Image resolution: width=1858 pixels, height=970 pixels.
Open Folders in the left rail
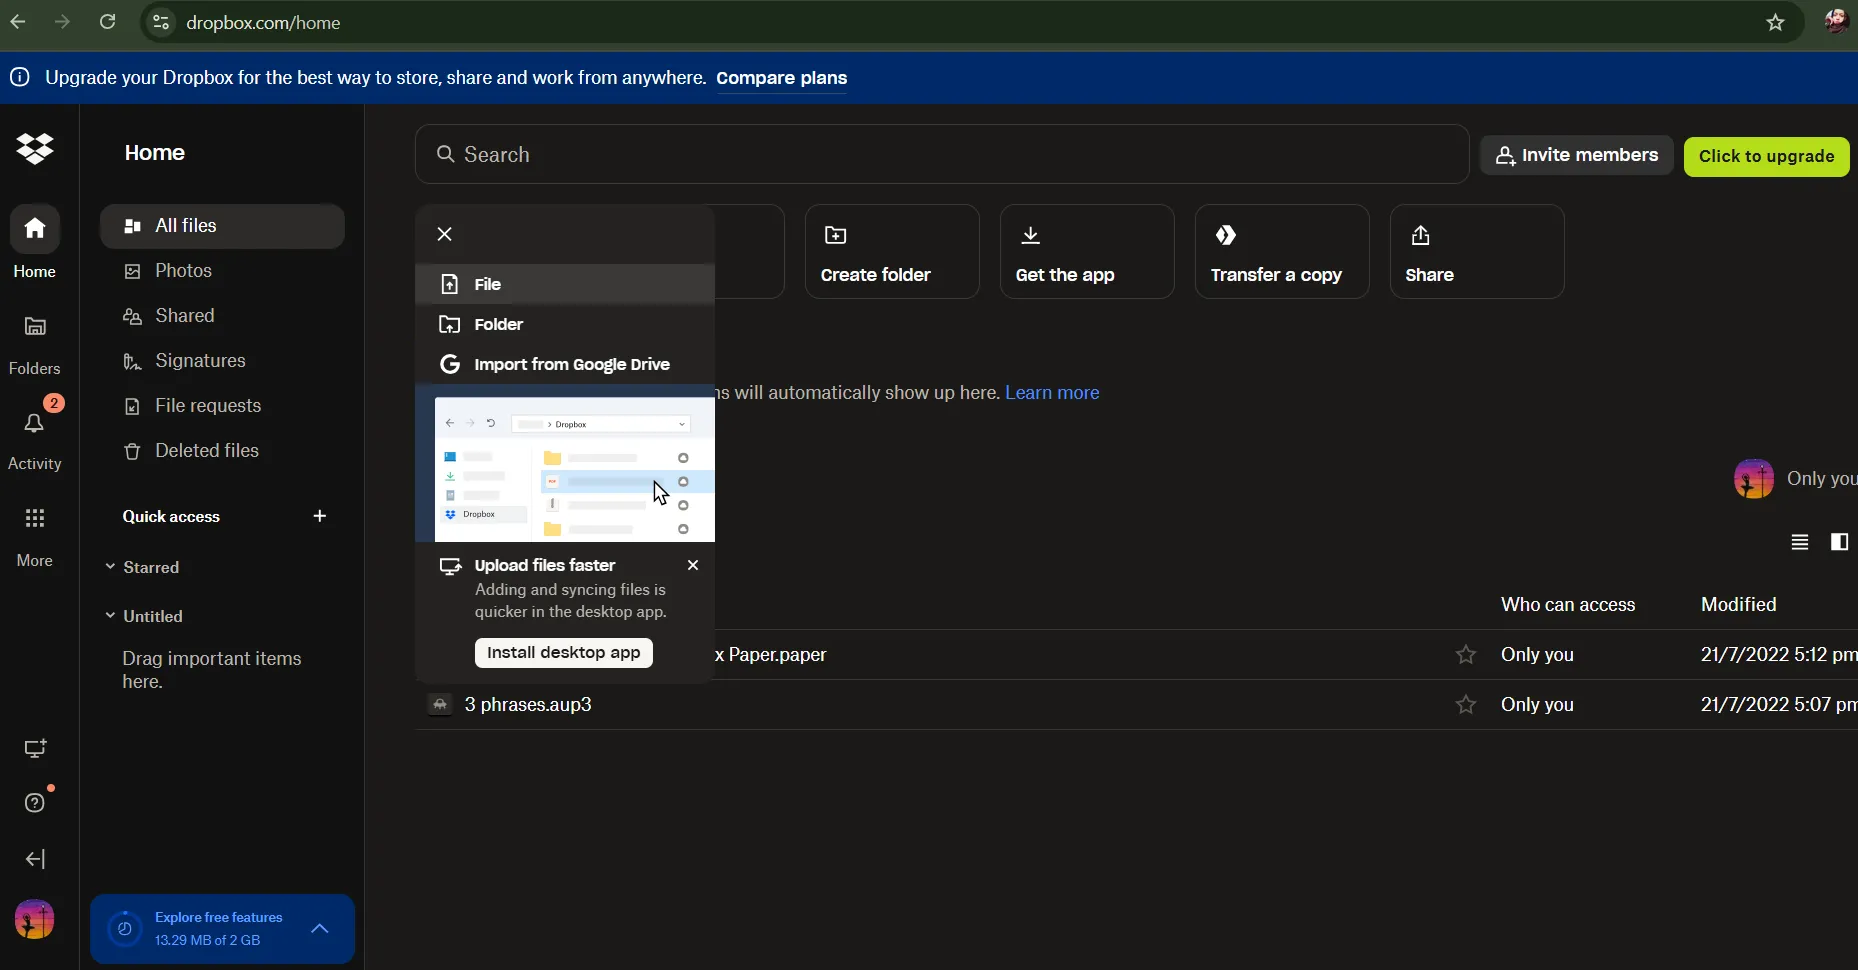35,343
